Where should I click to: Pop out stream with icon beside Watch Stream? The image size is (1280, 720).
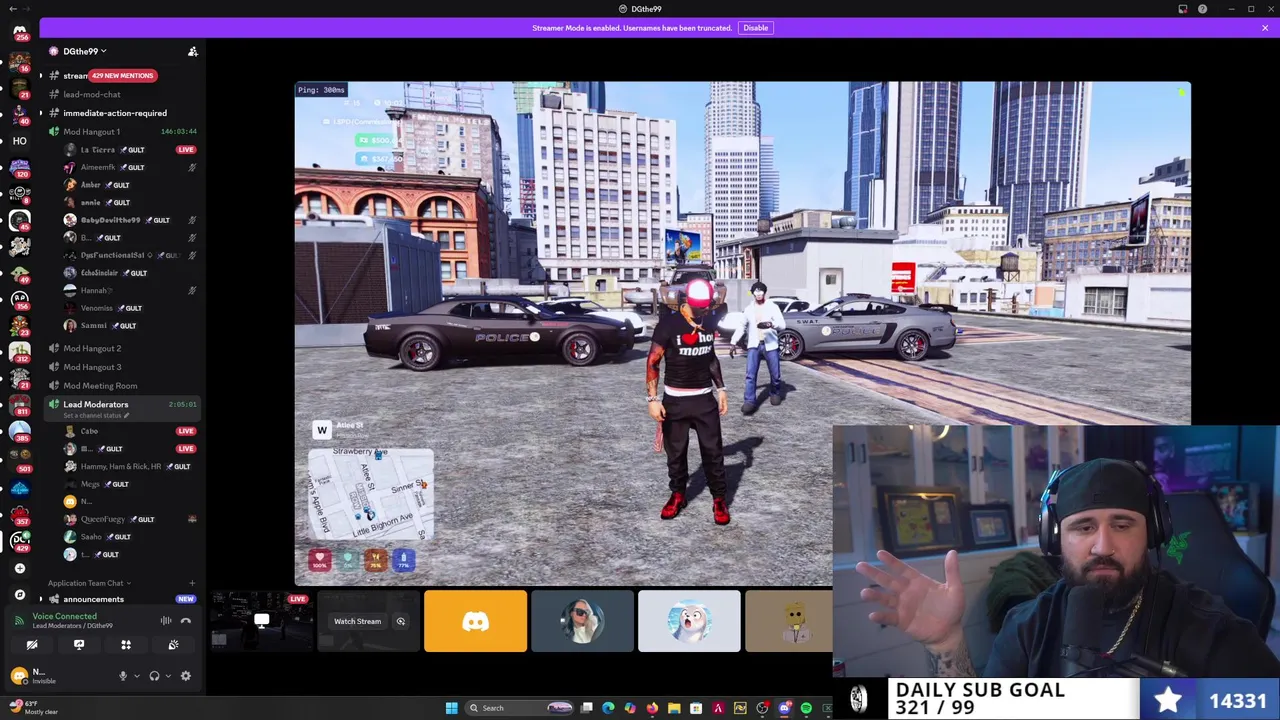click(x=400, y=621)
